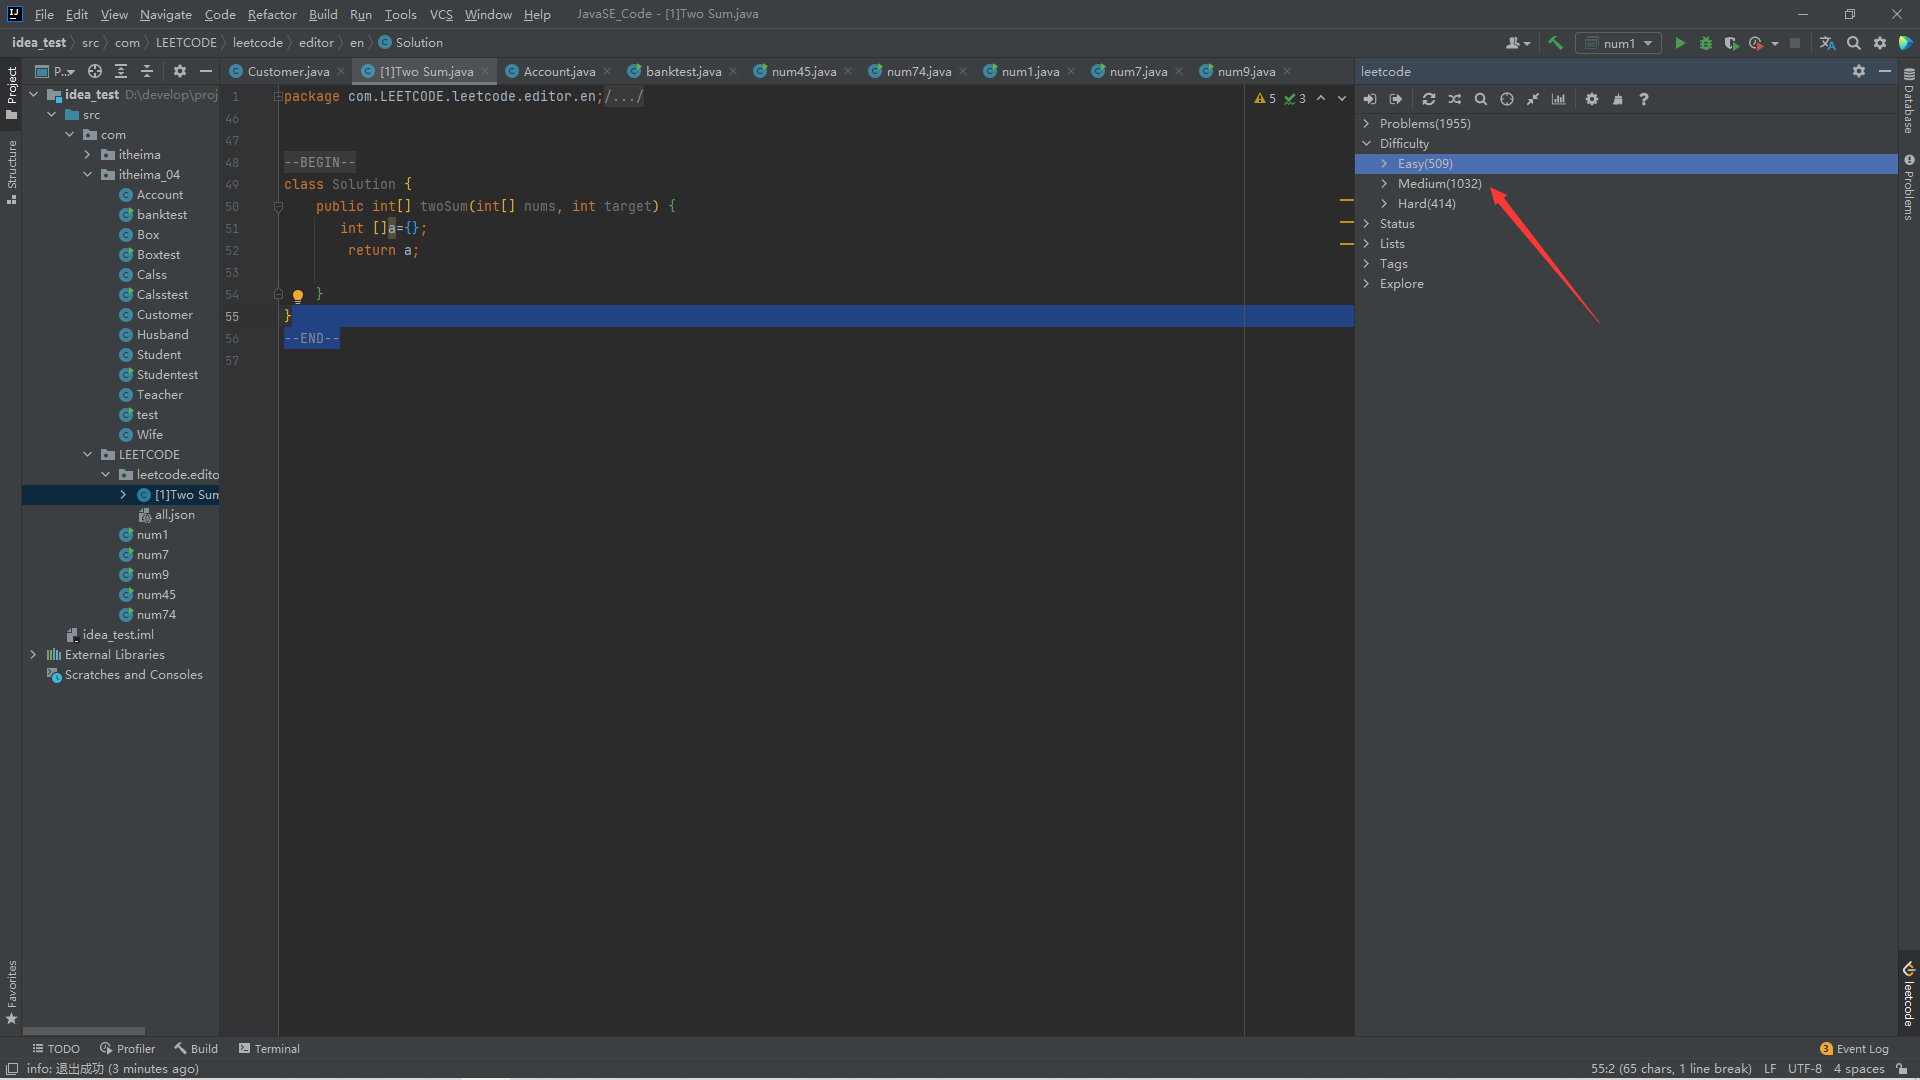The image size is (1920, 1080).
Task: Click the leetcode sign-in icon
Action: click(1370, 99)
